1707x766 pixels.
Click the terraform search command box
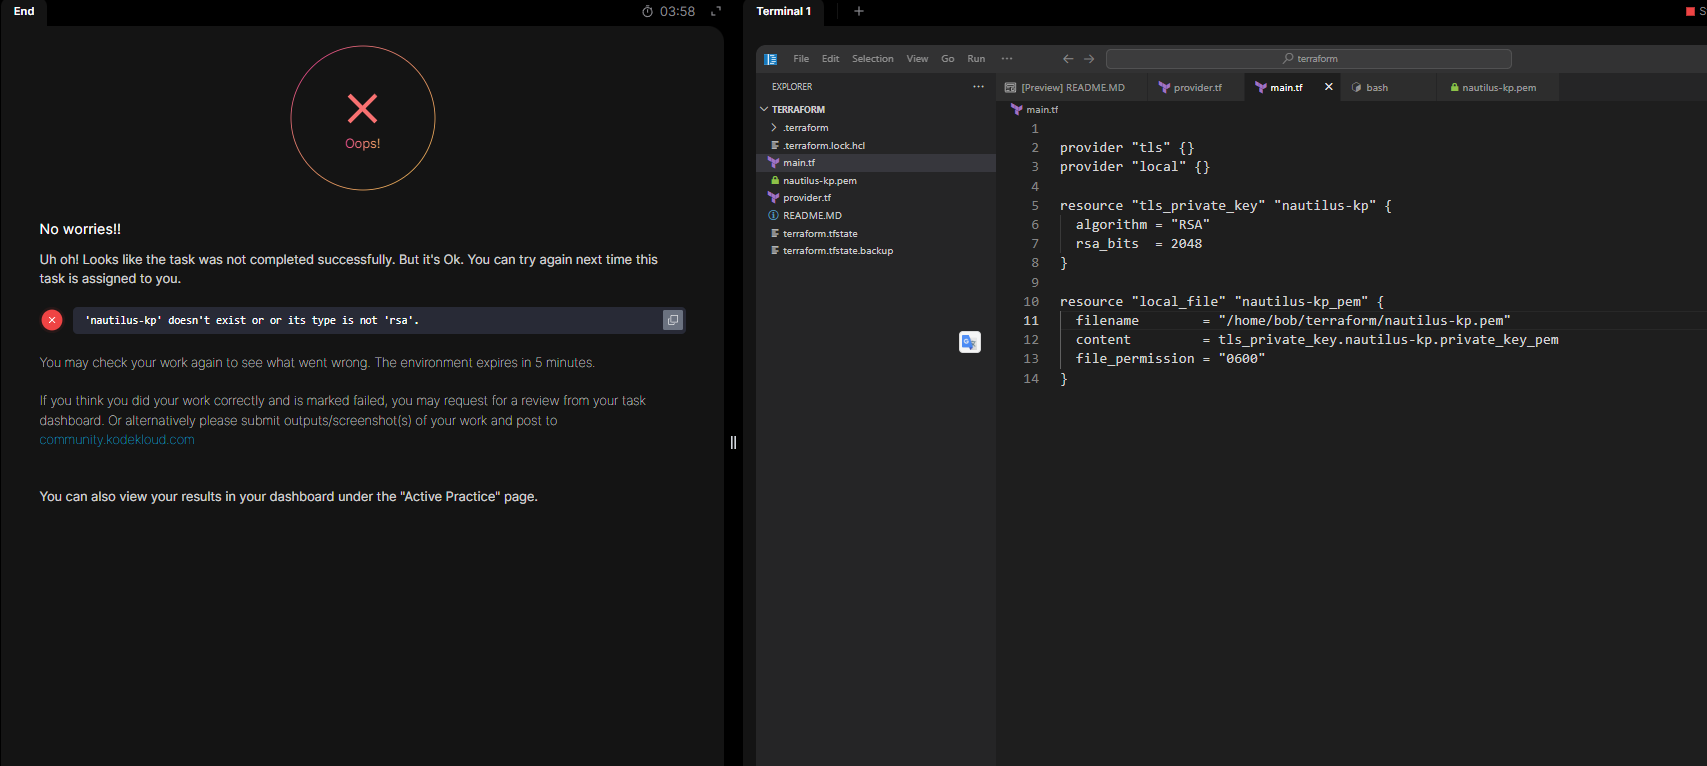[x=1308, y=59]
